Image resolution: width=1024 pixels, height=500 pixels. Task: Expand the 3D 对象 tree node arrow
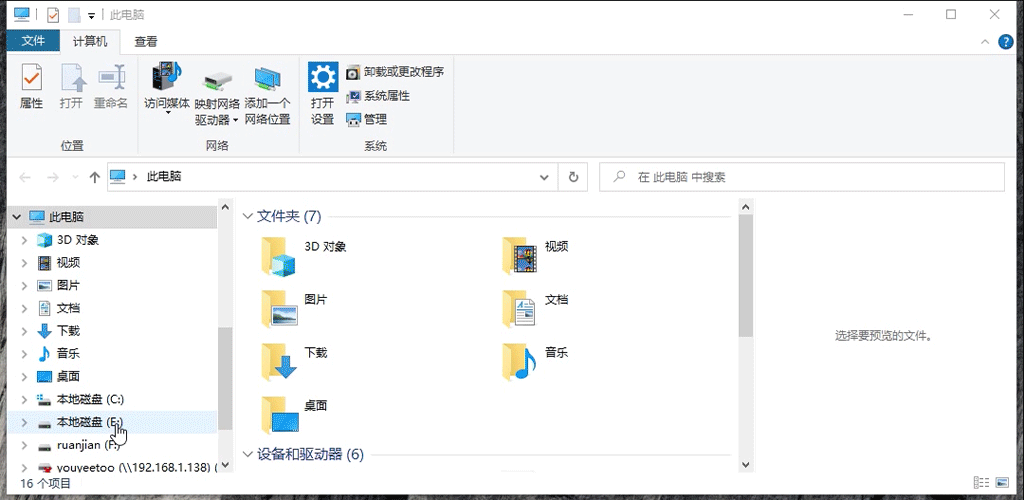(x=24, y=240)
